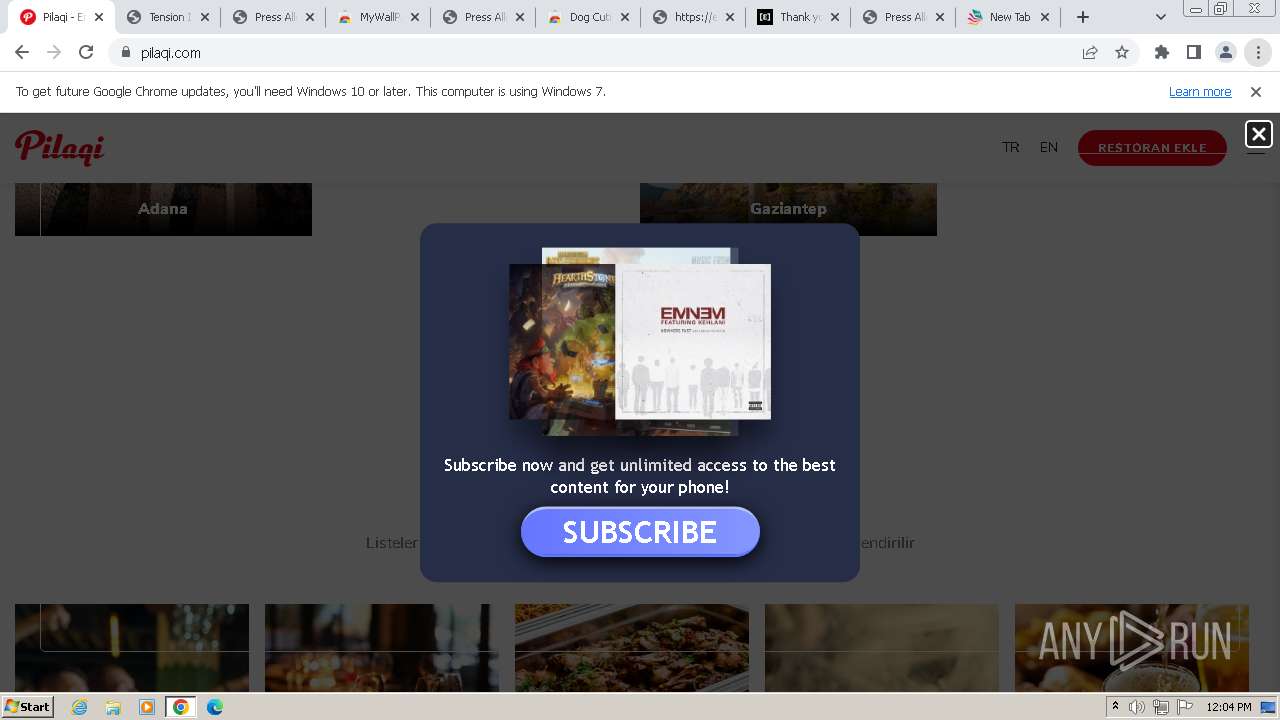1280x720 pixels.
Task: Open Action Center flag icon
Action: point(1185,707)
